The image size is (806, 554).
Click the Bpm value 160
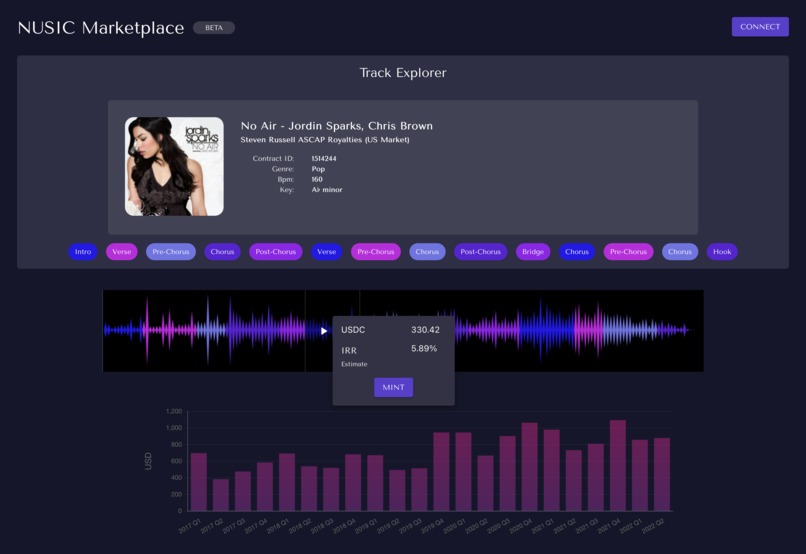317,179
